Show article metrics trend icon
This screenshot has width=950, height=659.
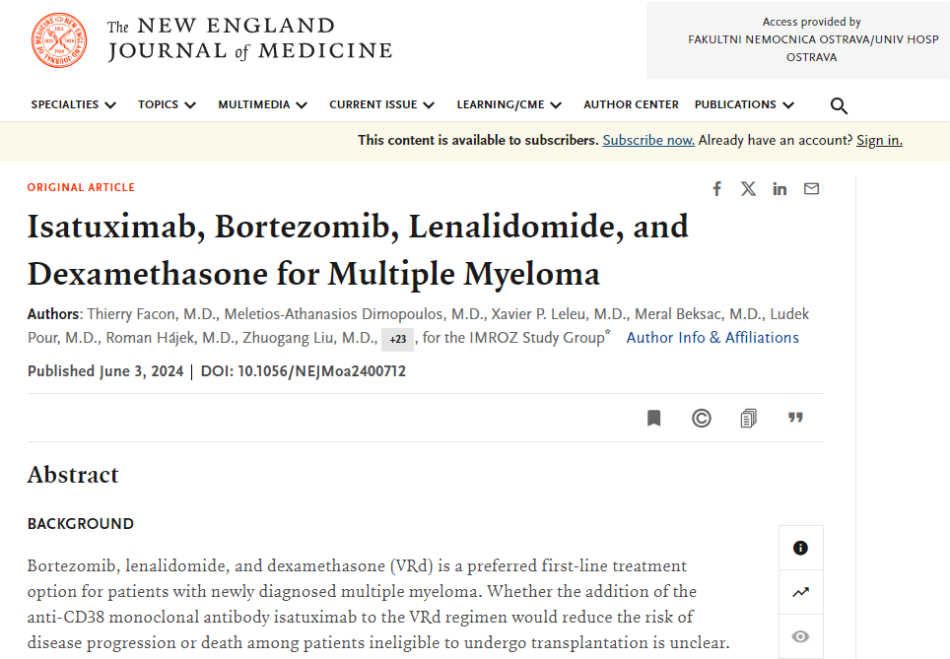click(x=800, y=592)
